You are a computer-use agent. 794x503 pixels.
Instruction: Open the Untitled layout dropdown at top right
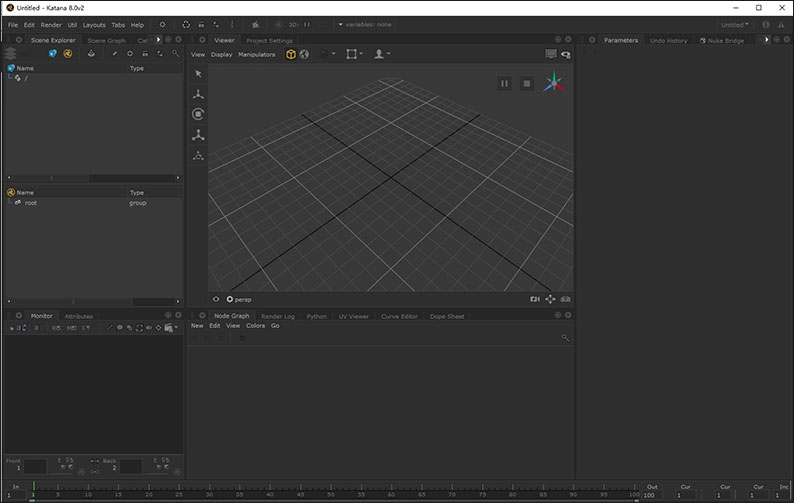tap(735, 25)
